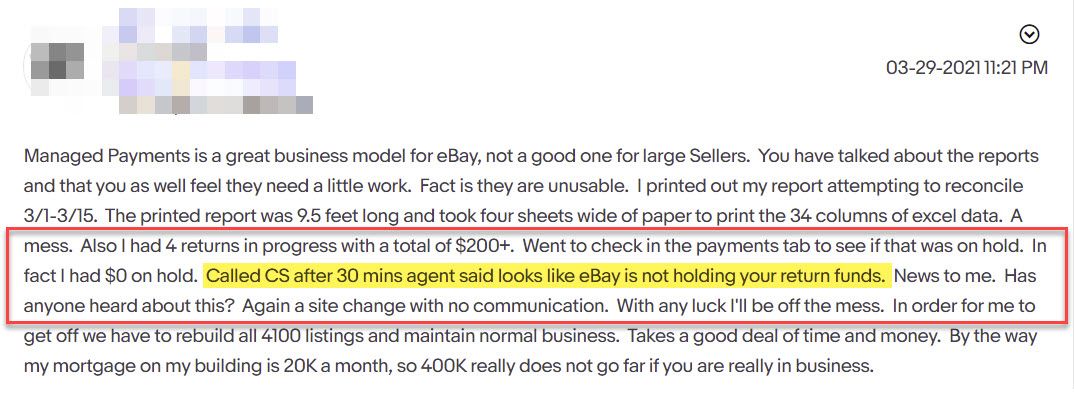Click the blurred user rank line below username
1074x395 pixels.
coord(216,105)
